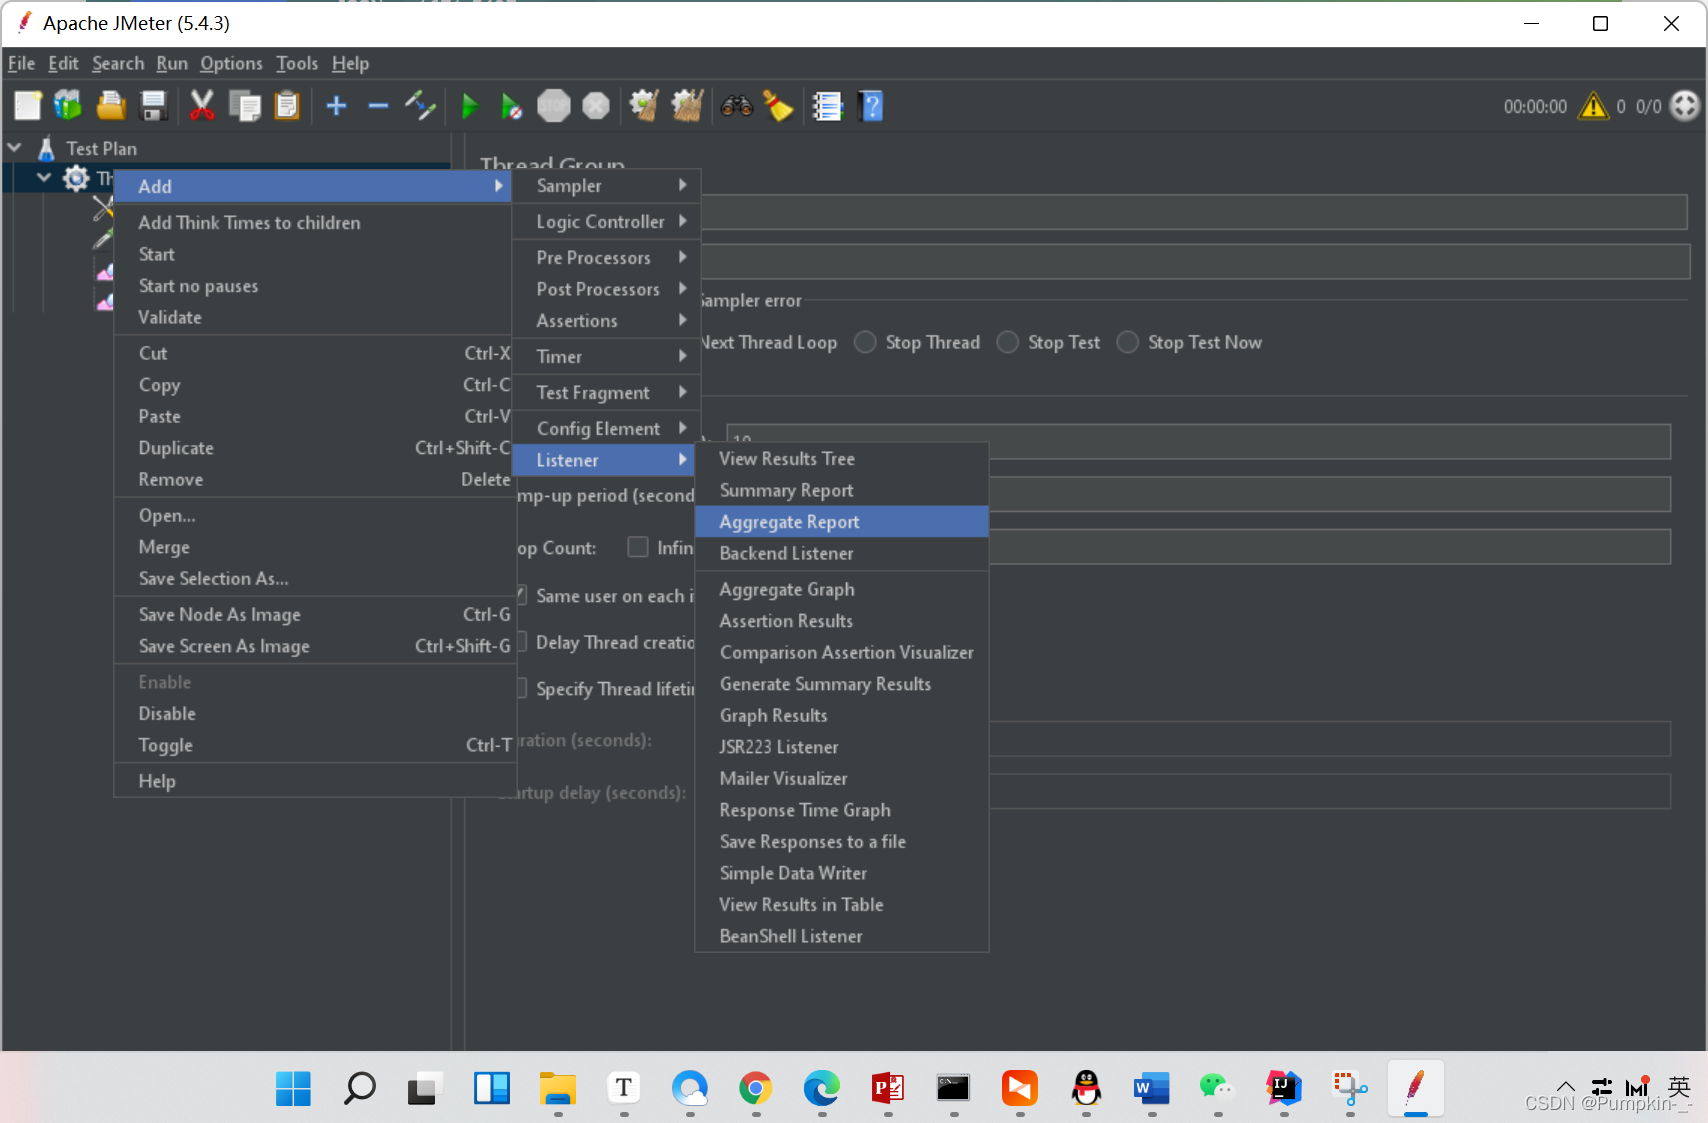This screenshot has width=1708, height=1123.
Task: Click the Comments input field
Action: 1195,262
